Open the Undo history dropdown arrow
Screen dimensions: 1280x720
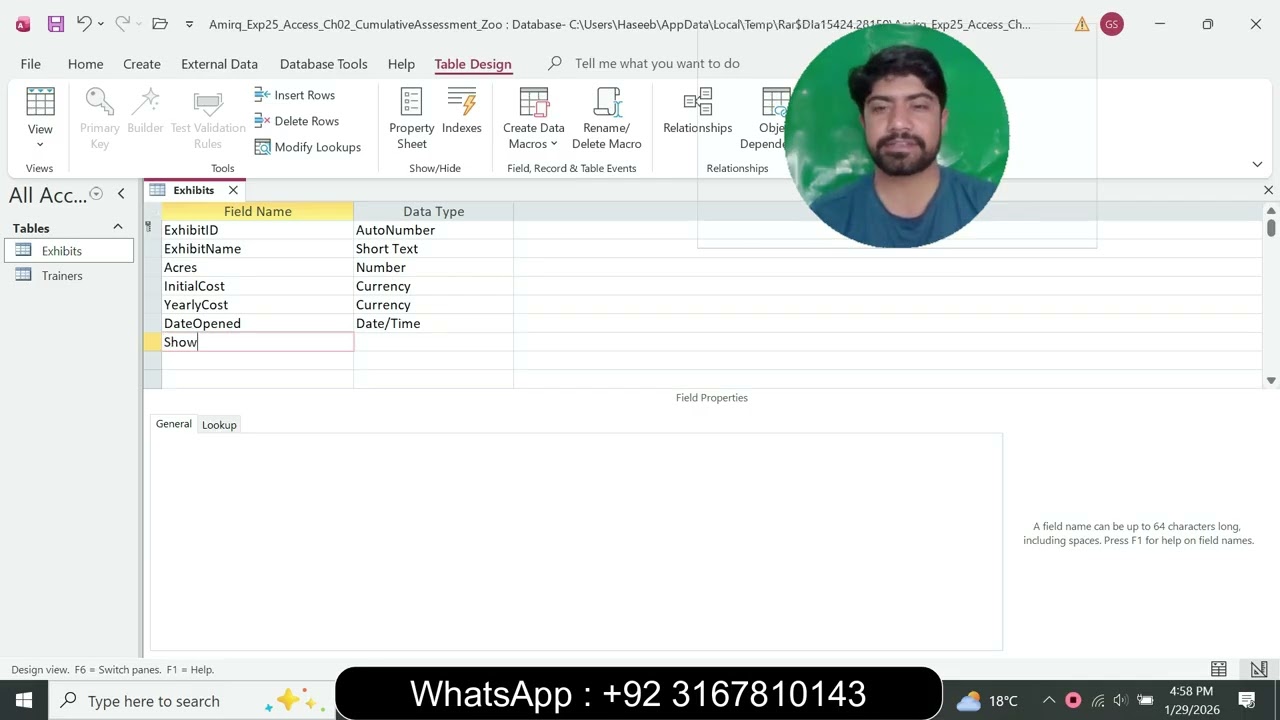100,24
